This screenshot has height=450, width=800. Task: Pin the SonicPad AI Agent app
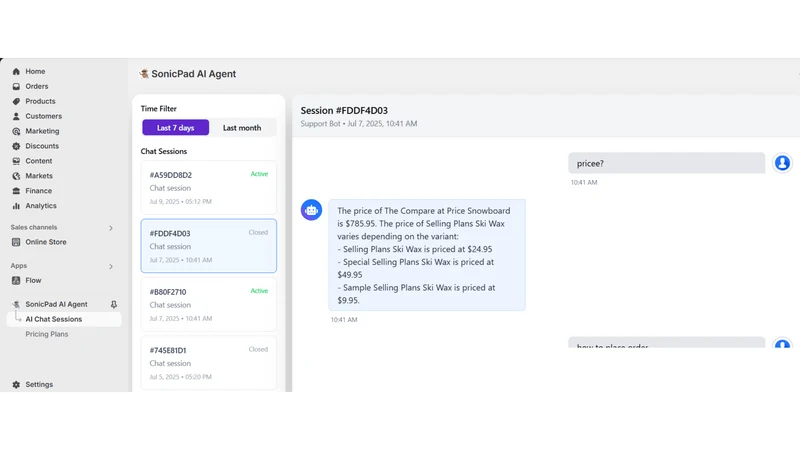(114, 304)
